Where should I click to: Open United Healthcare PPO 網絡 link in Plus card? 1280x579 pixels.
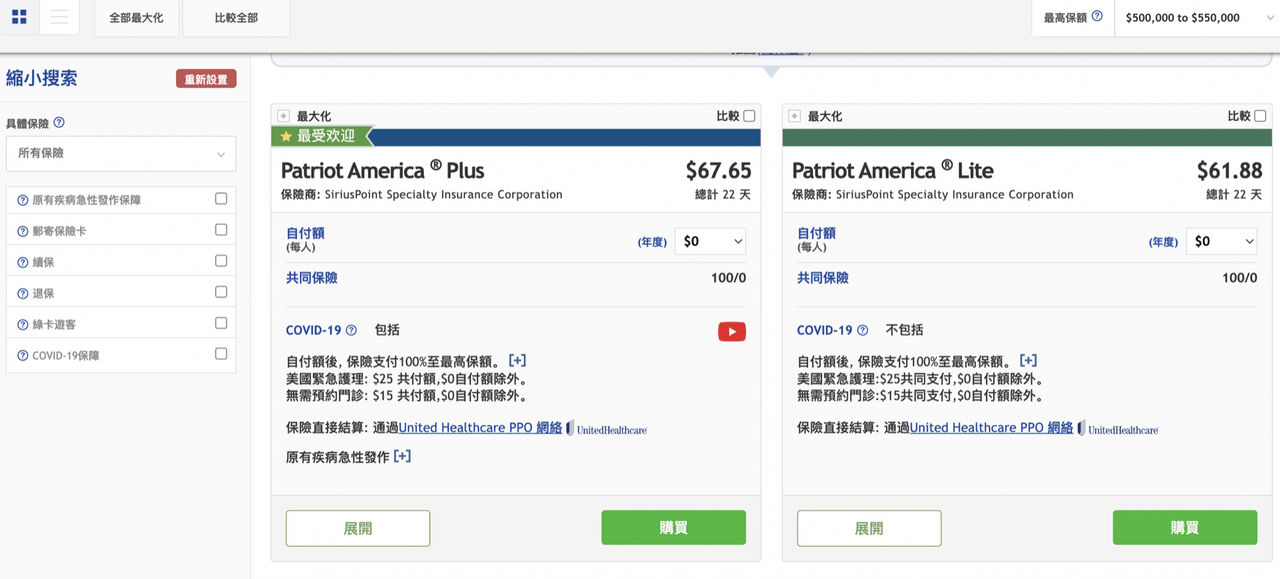pos(481,428)
